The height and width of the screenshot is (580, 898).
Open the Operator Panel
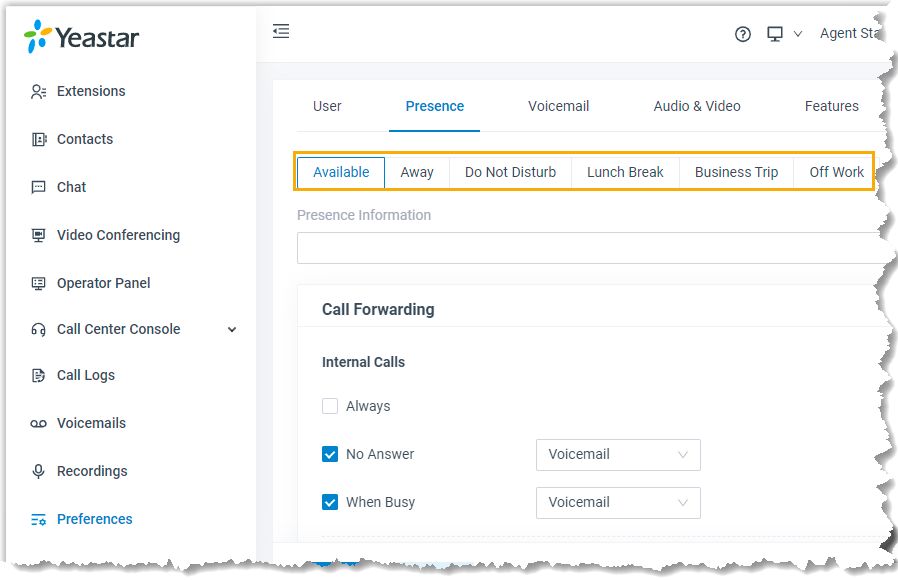click(x=104, y=283)
